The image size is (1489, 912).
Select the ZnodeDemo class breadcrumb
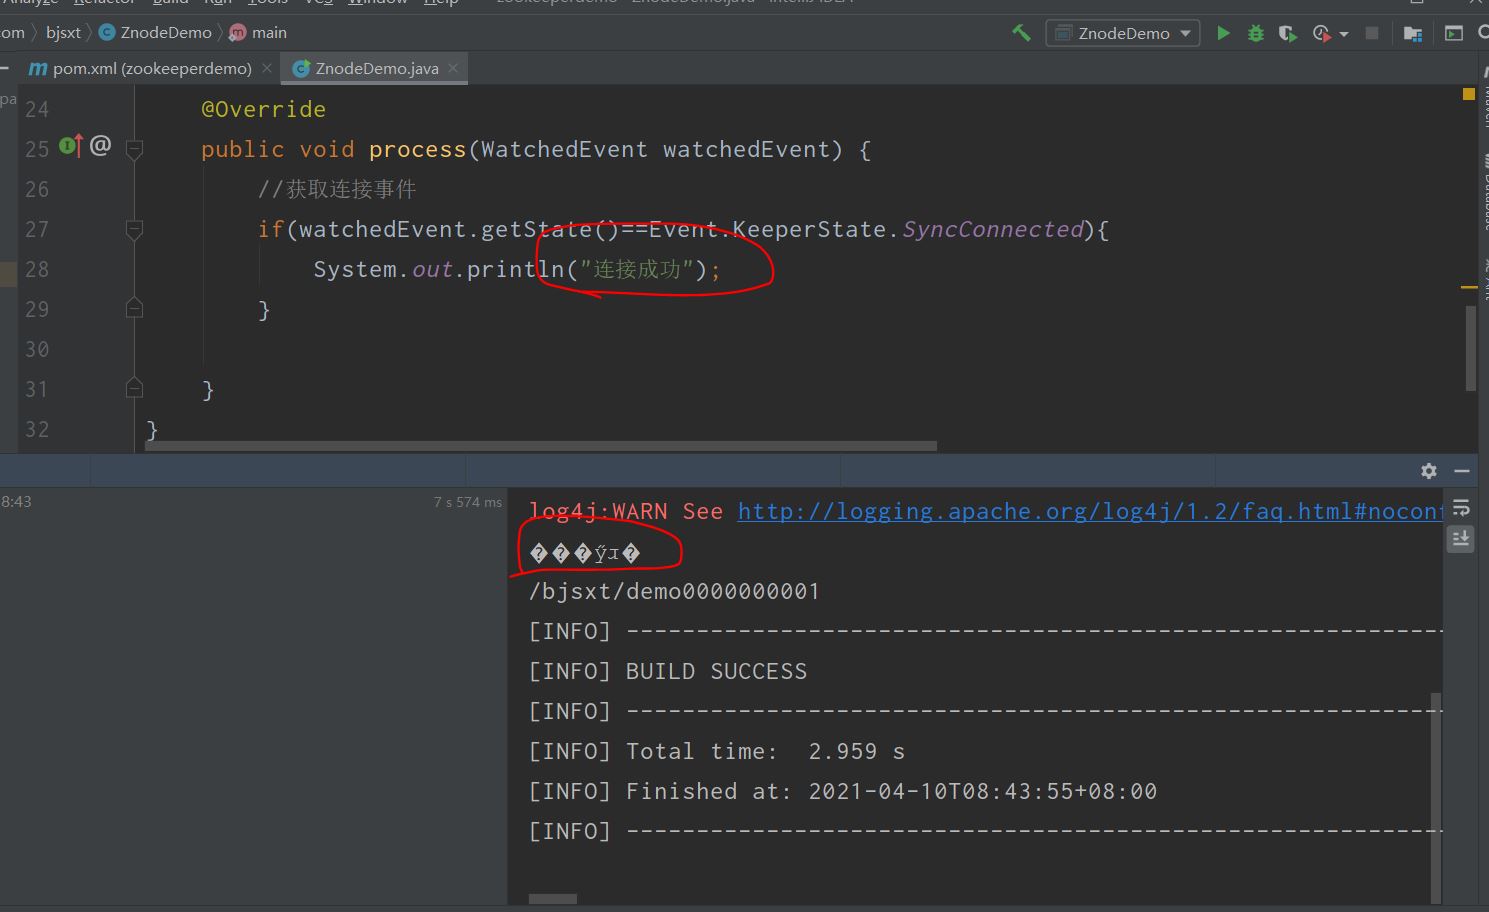click(155, 32)
